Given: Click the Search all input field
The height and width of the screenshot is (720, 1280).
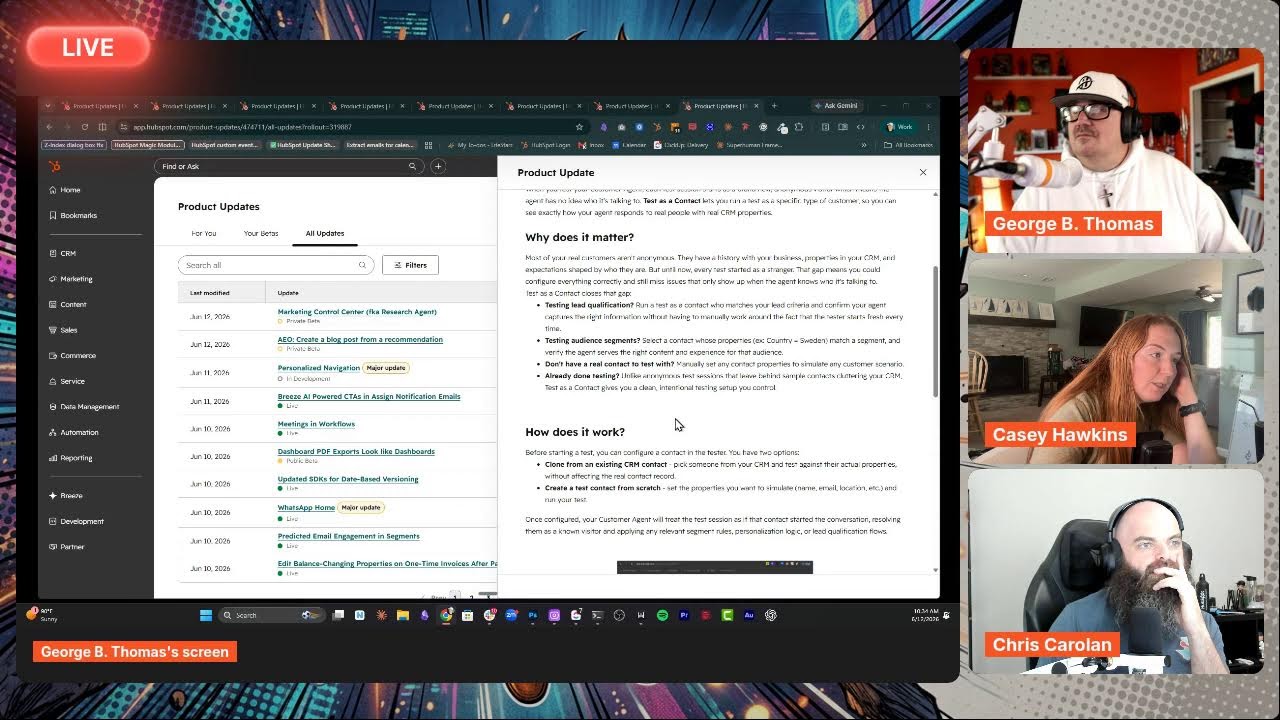Looking at the screenshot, I should [276, 265].
